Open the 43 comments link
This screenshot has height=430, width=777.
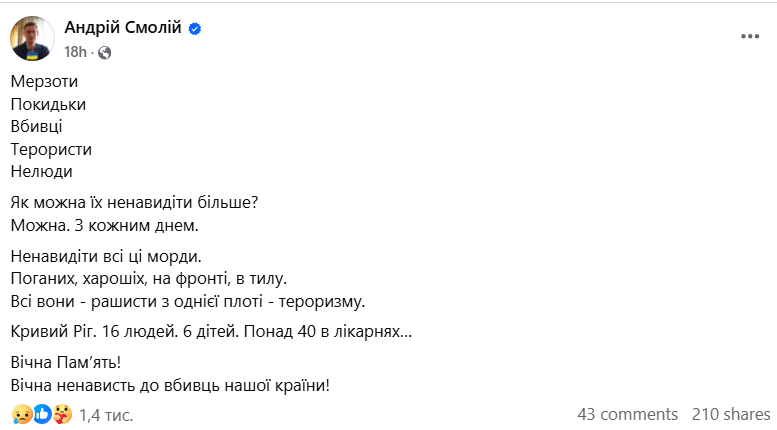click(x=627, y=414)
